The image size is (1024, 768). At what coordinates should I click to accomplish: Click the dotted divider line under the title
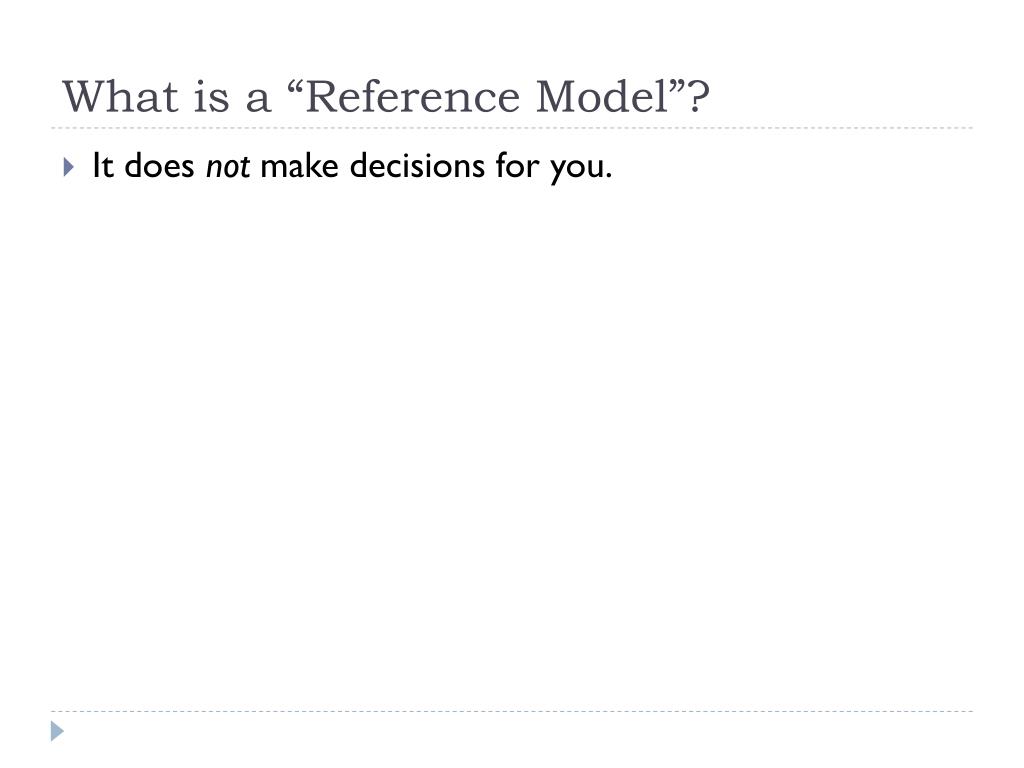tap(512, 128)
